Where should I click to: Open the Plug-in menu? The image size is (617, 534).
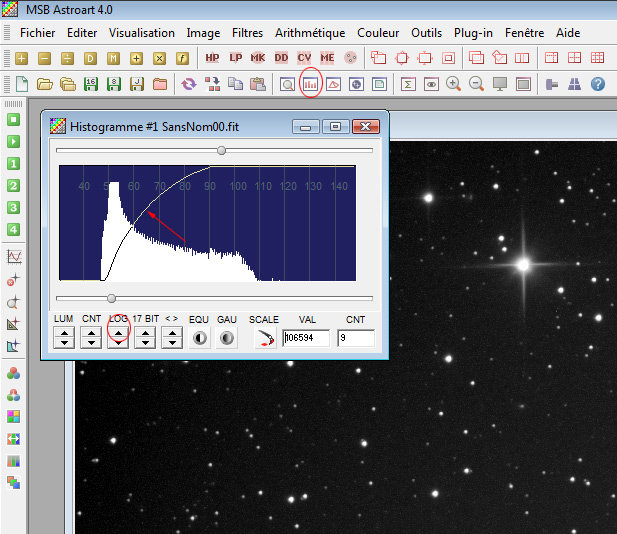[x=473, y=33]
